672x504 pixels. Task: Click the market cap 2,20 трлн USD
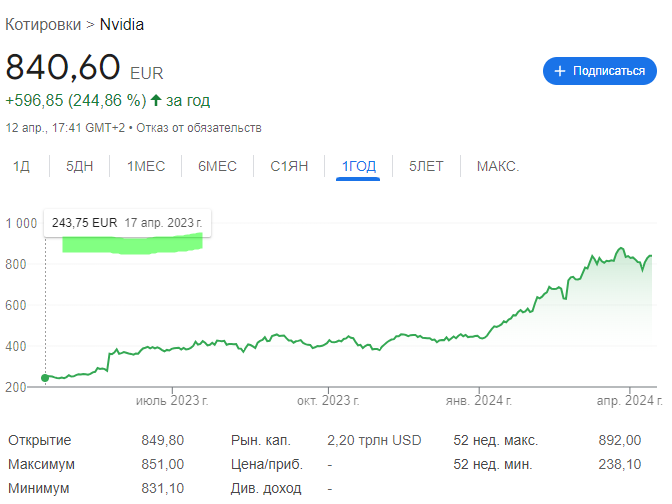coord(374,440)
